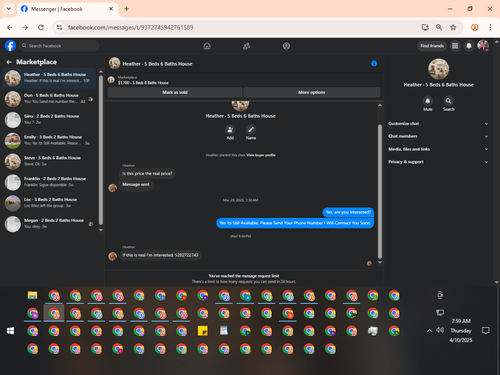Click Heather's 'If this is real I'm interested' message
The height and width of the screenshot is (375, 500).
tap(160, 255)
